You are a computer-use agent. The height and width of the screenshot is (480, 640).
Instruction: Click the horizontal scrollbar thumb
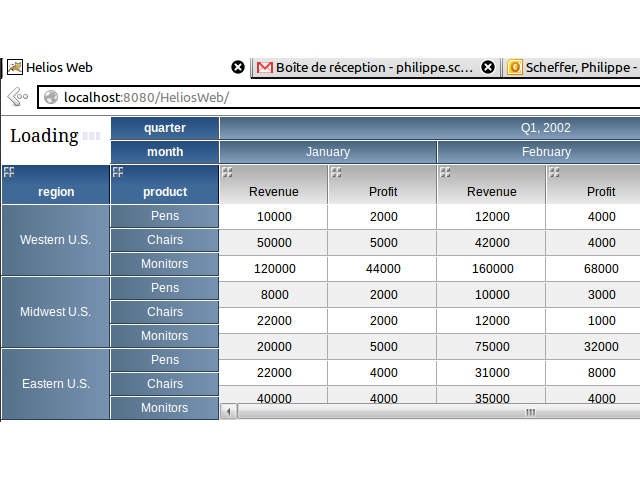[530, 412]
